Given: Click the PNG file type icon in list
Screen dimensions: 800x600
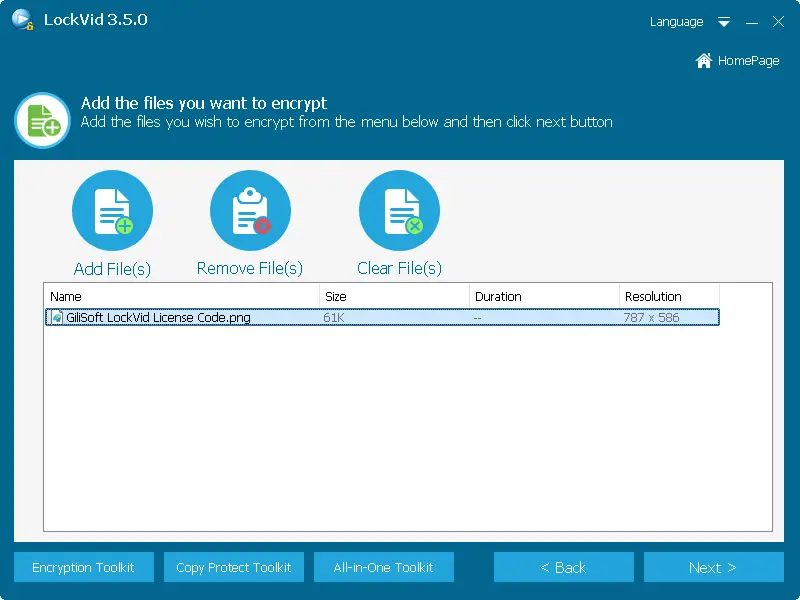Looking at the screenshot, I should coord(57,318).
